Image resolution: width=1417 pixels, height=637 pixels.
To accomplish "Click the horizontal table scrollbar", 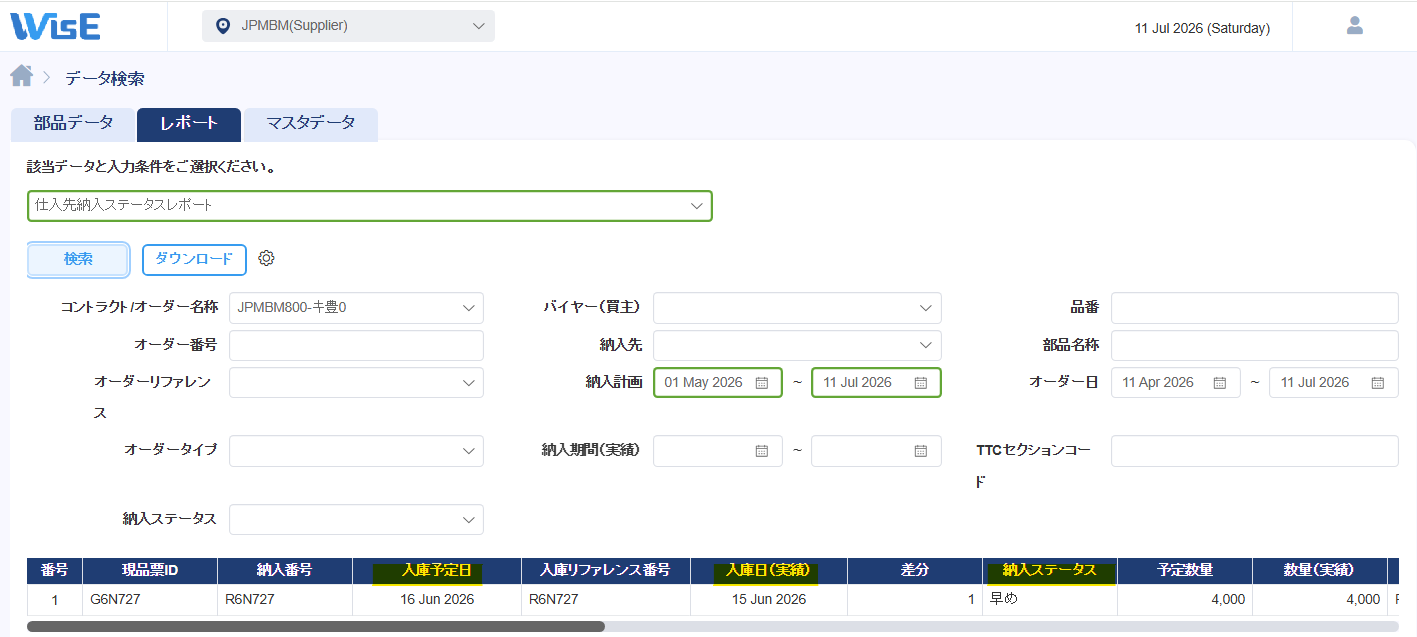I will 316,626.
